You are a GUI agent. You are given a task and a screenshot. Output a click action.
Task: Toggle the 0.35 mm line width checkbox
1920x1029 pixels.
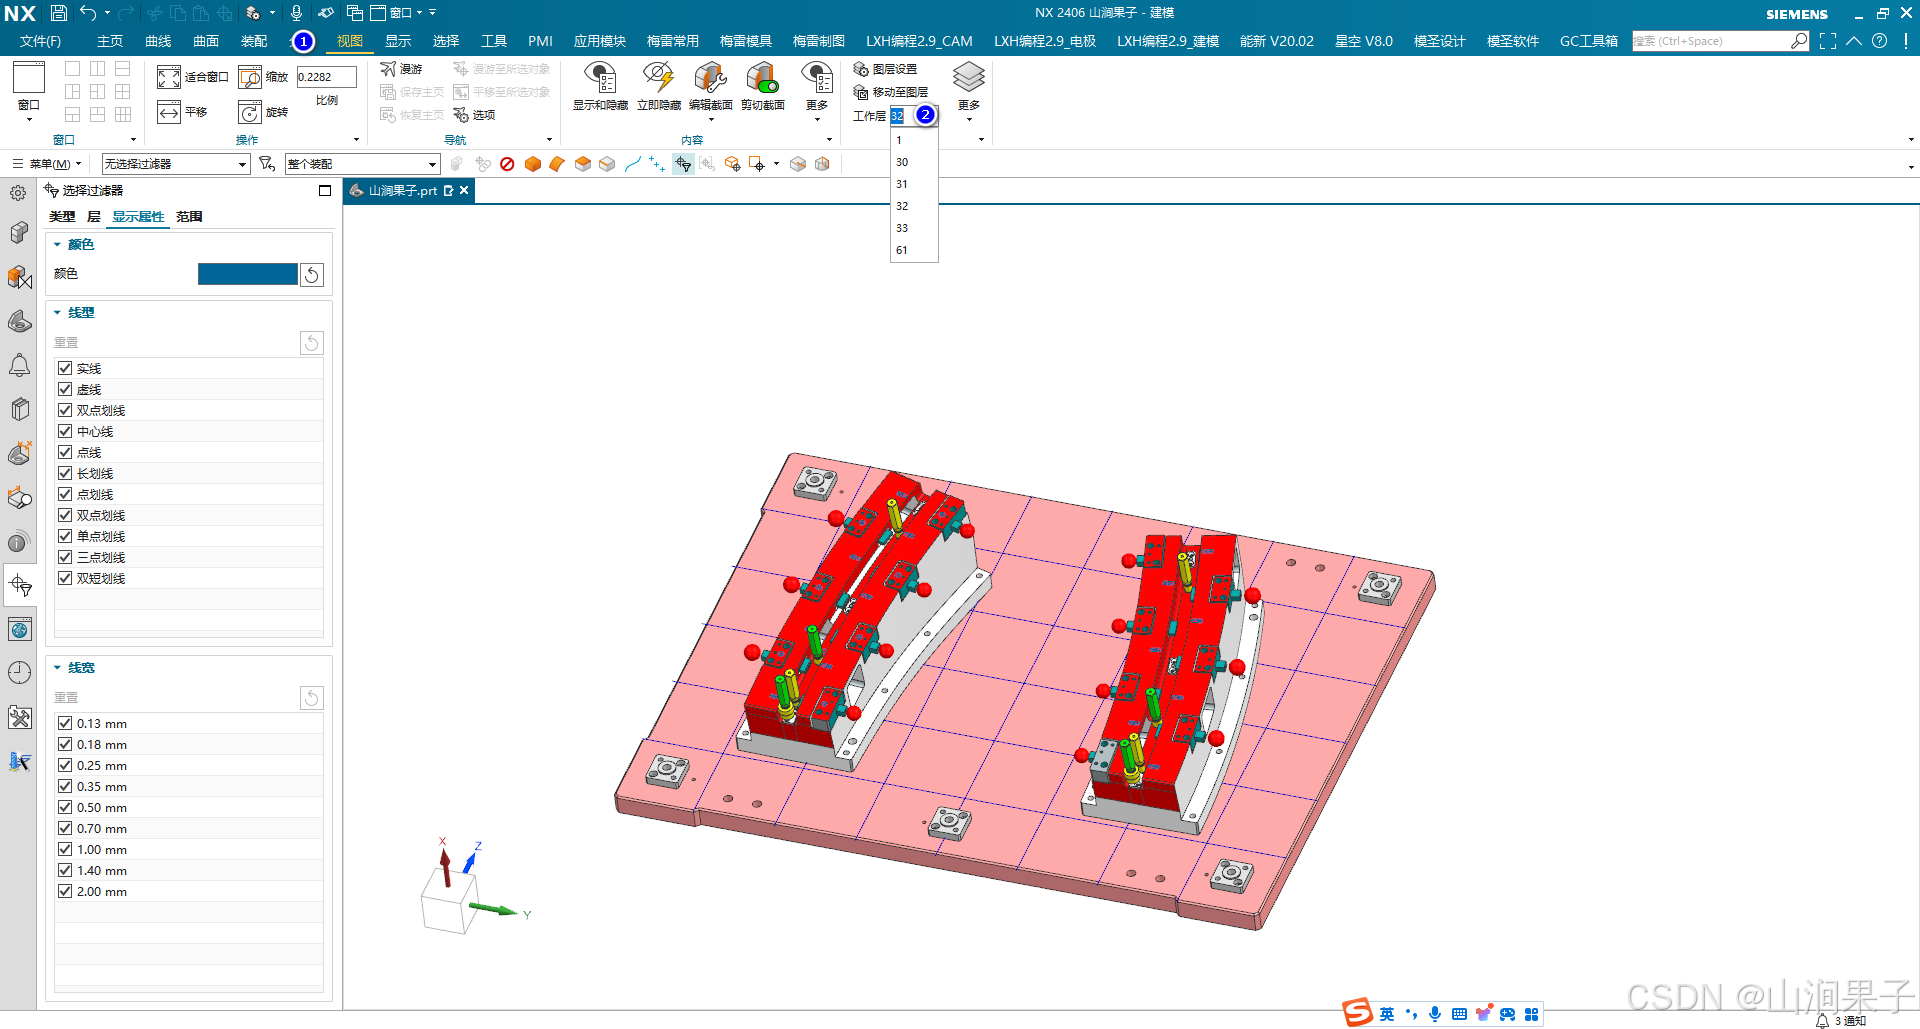click(x=65, y=786)
